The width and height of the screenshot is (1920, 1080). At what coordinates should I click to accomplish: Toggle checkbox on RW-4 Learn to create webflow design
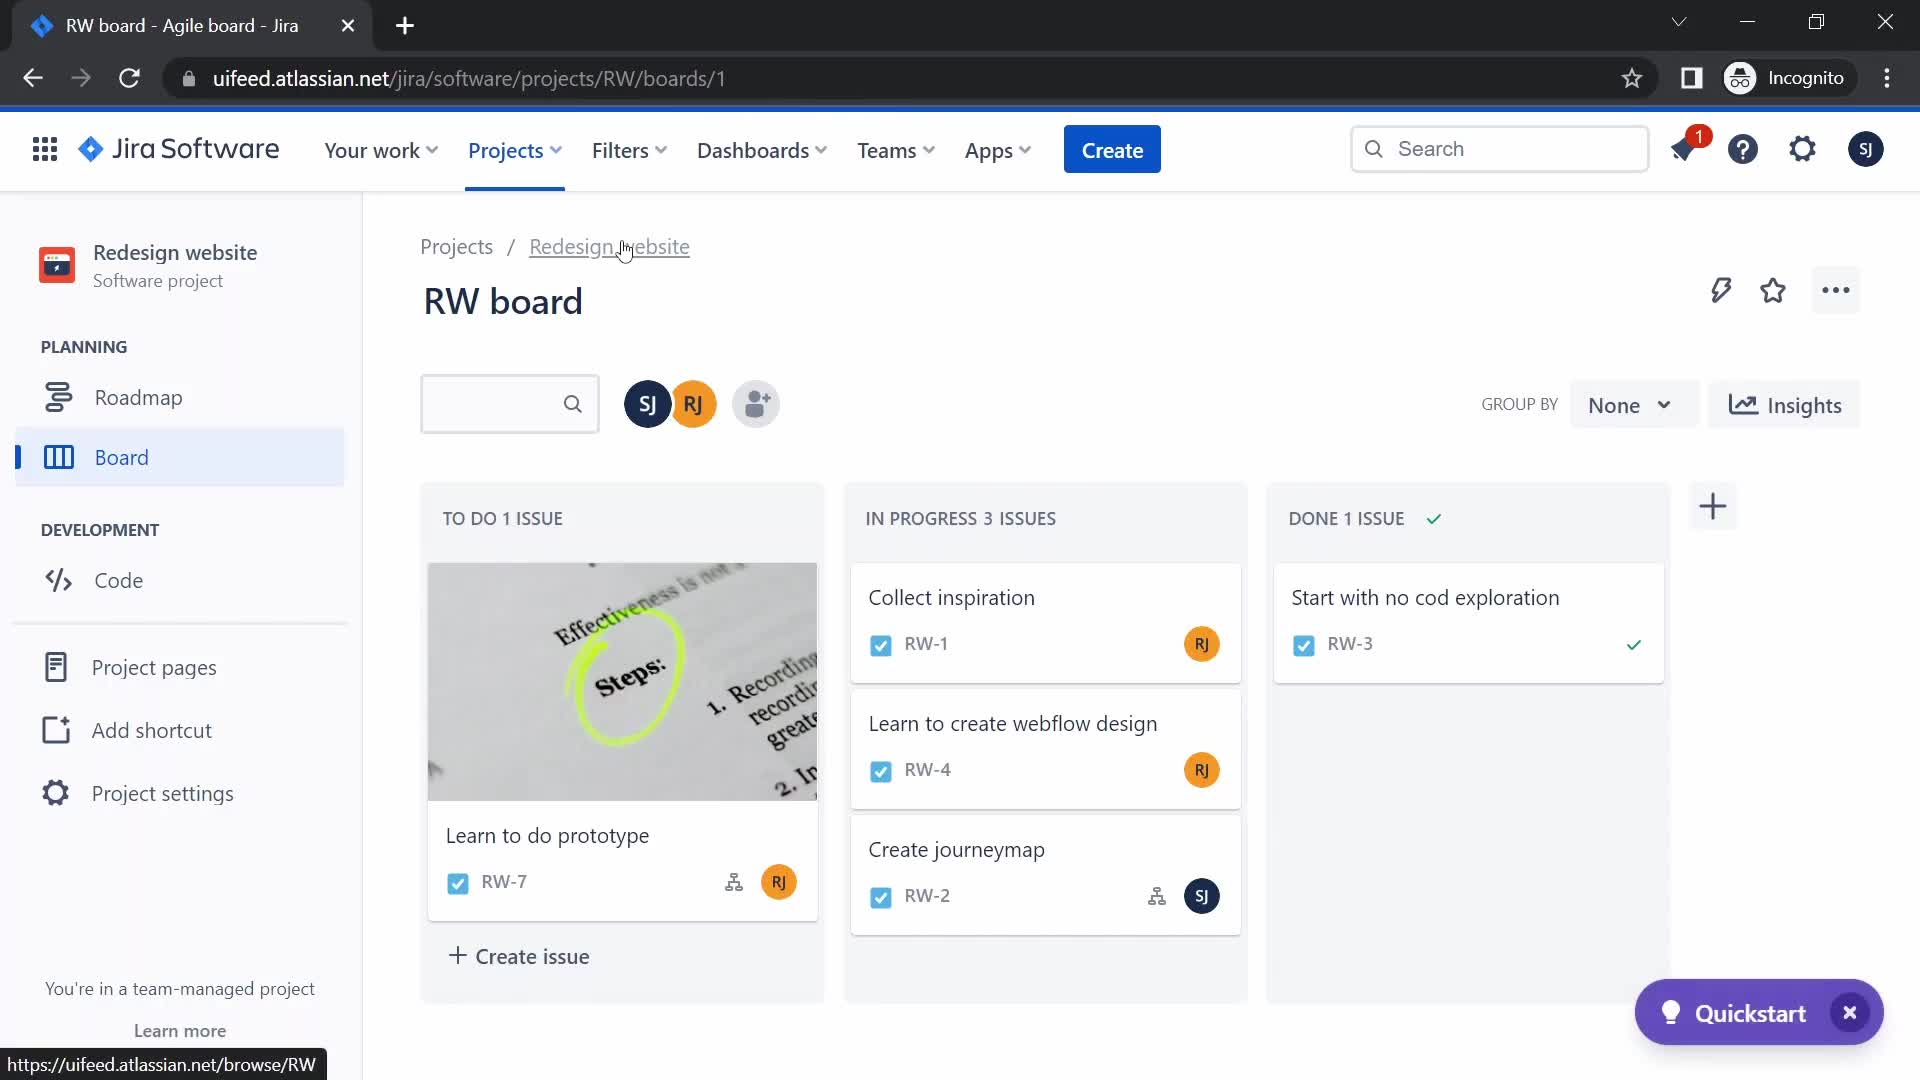click(880, 769)
